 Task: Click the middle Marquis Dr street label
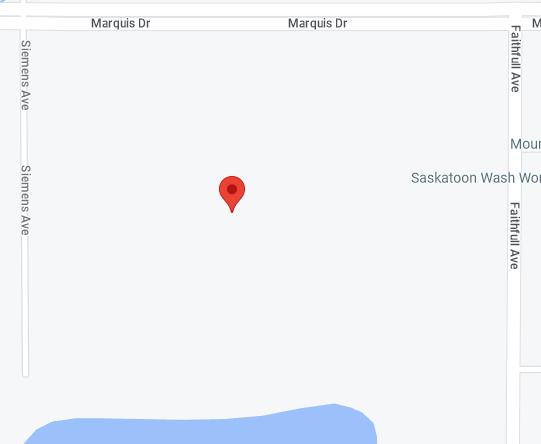(317, 23)
